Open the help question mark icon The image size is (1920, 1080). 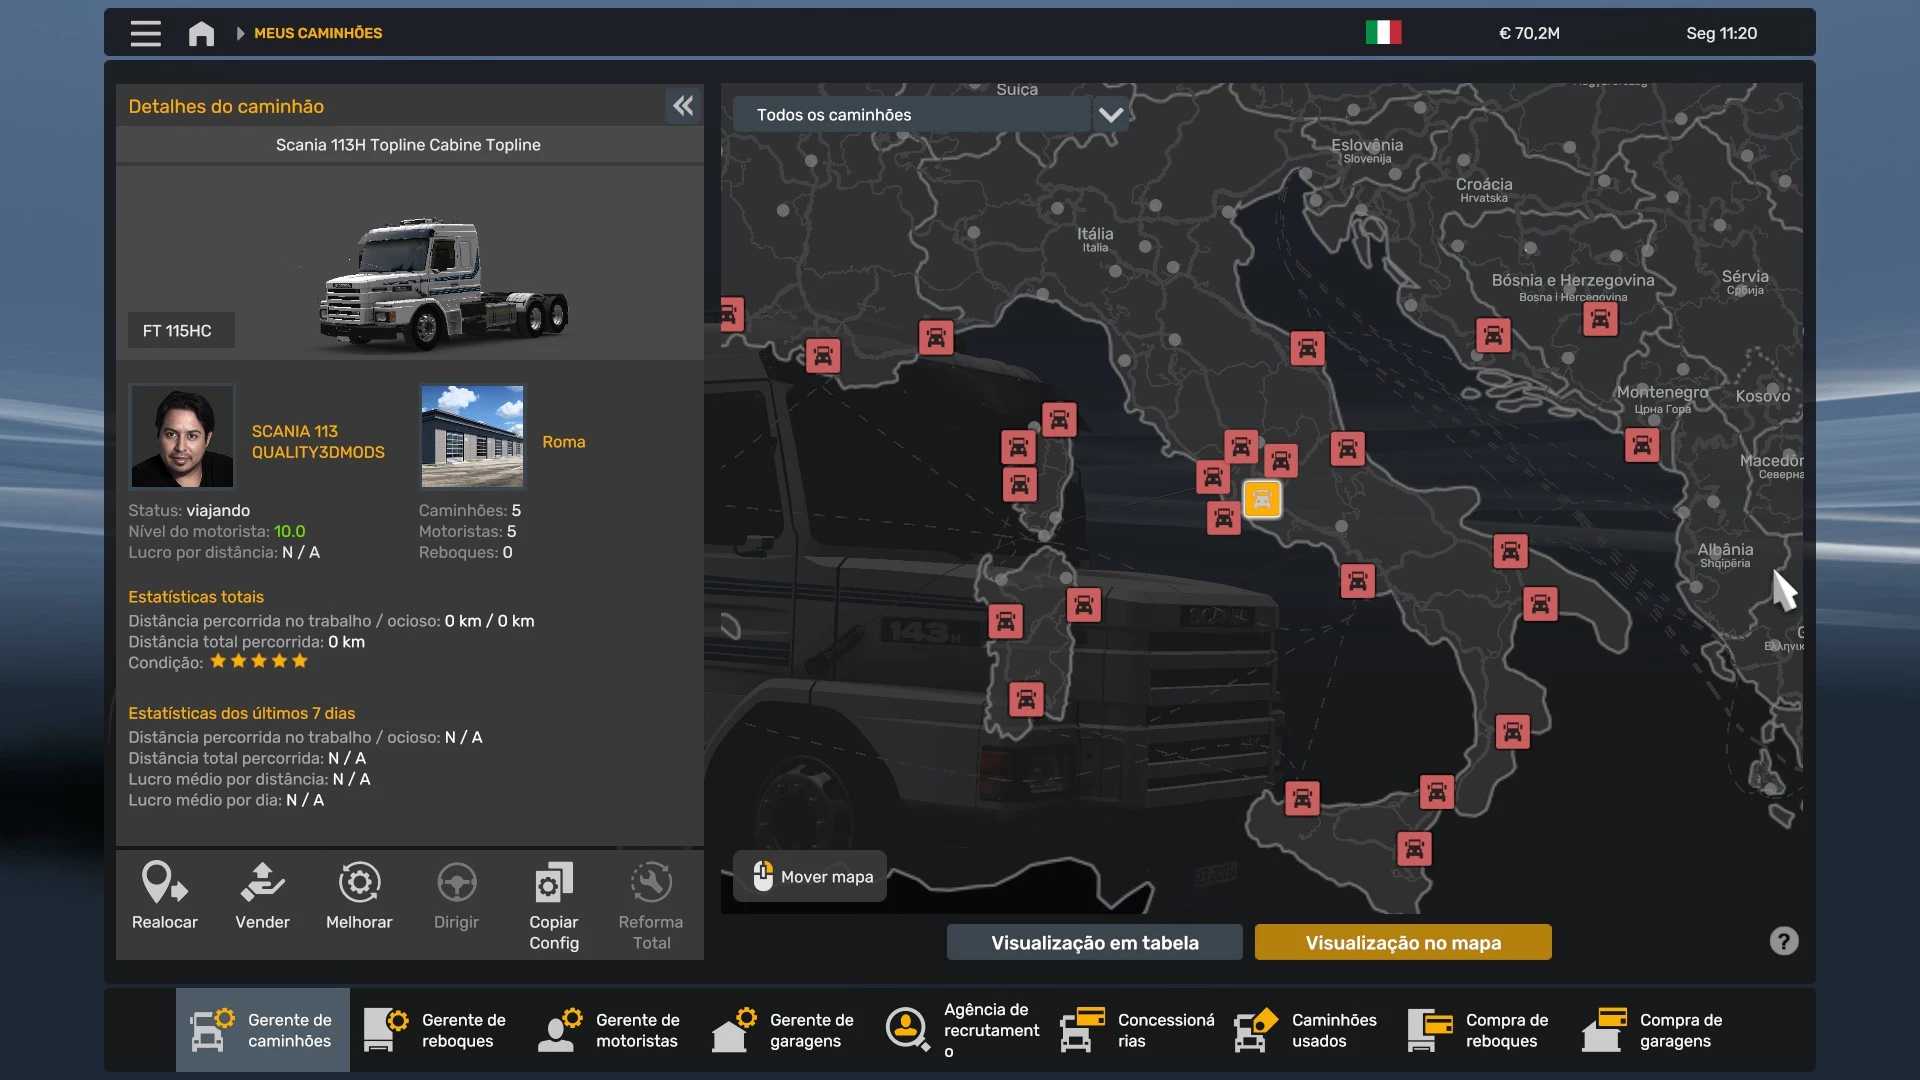click(1783, 941)
